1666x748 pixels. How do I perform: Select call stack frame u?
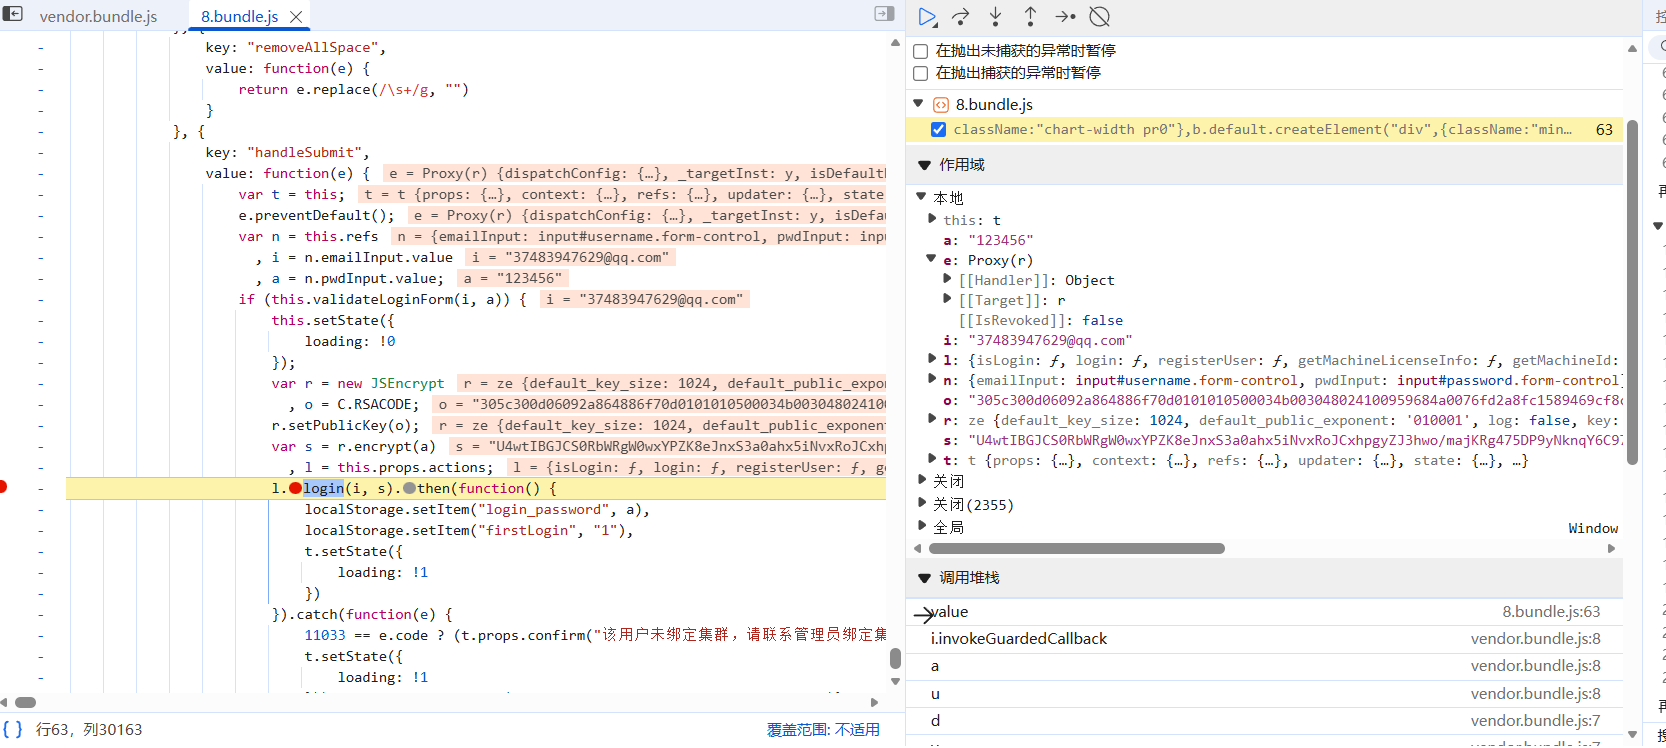click(x=1264, y=694)
